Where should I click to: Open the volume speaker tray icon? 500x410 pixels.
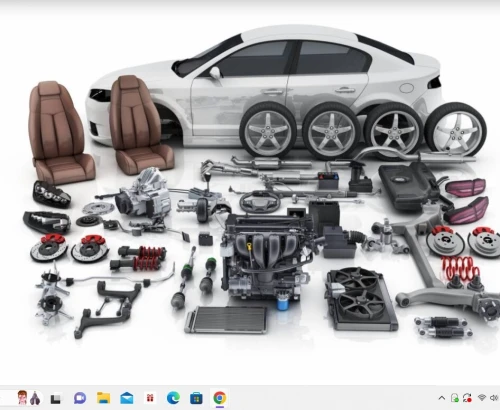click(494, 398)
